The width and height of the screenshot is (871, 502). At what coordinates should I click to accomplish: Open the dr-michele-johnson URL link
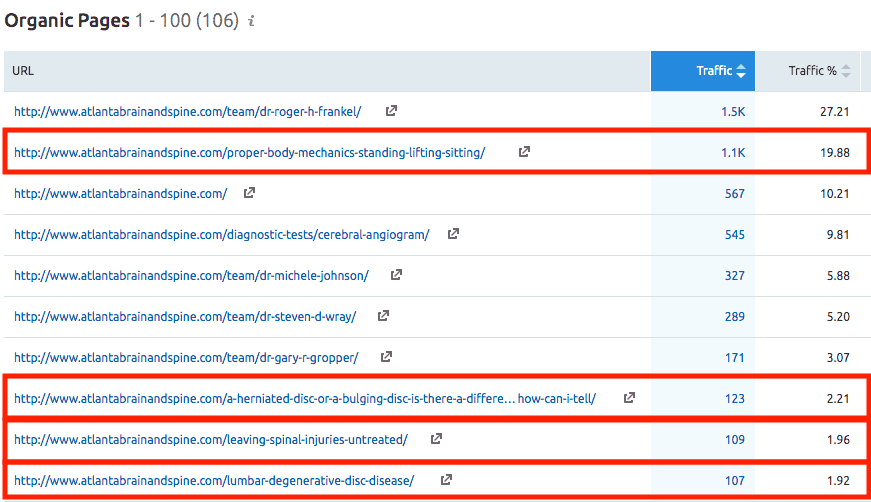click(x=191, y=276)
